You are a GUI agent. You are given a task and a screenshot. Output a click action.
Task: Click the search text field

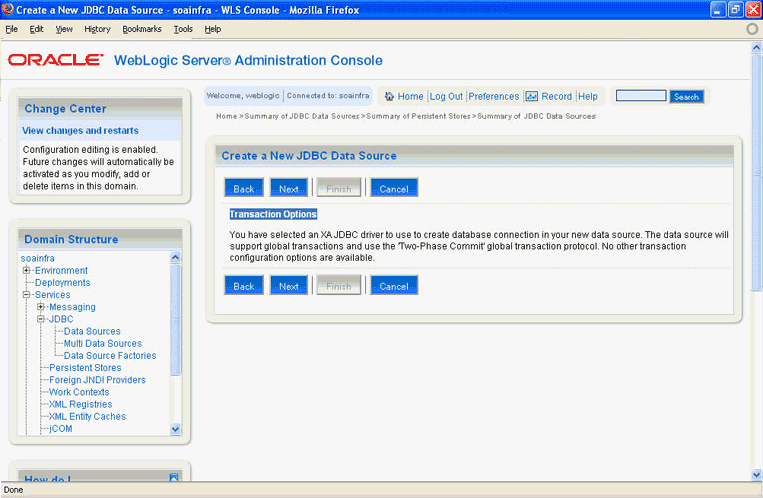tap(641, 96)
